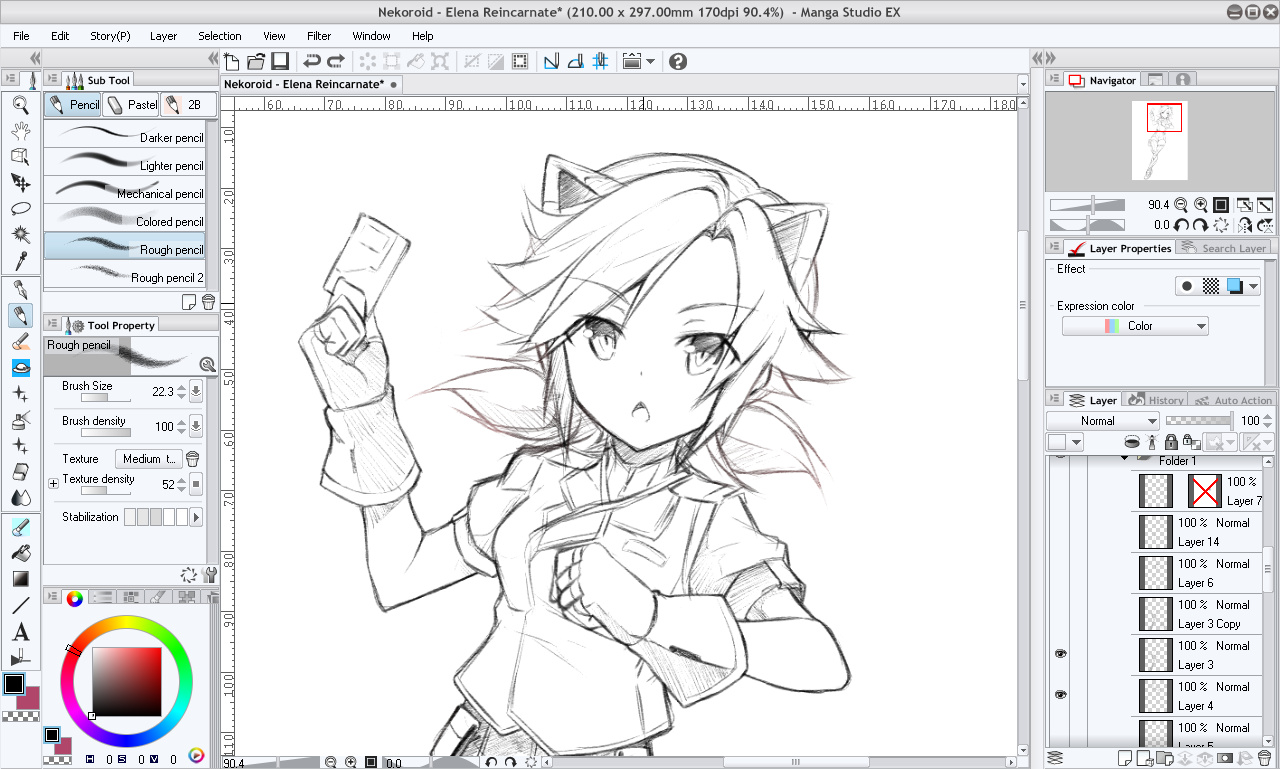Screen dimensions: 1280x769
Task: Toggle Border effect circle icon
Action: pyautogui.click(x=1187, y=286)
